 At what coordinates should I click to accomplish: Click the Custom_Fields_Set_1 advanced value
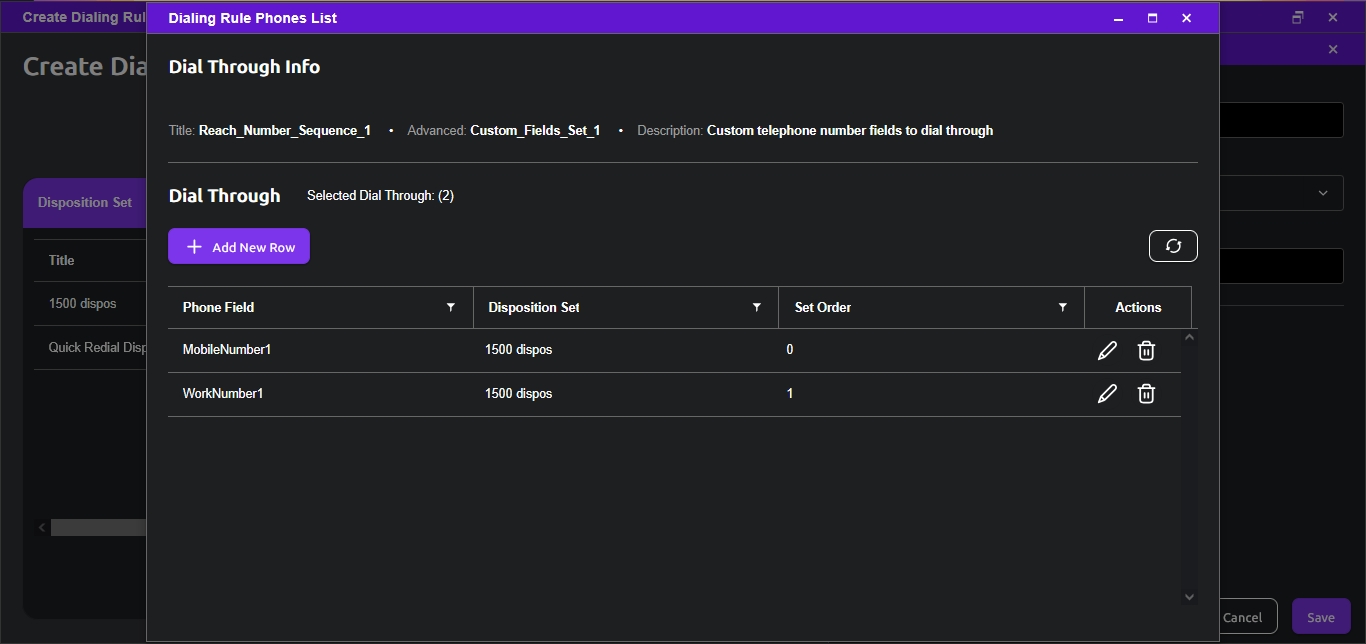pos(535,130)
